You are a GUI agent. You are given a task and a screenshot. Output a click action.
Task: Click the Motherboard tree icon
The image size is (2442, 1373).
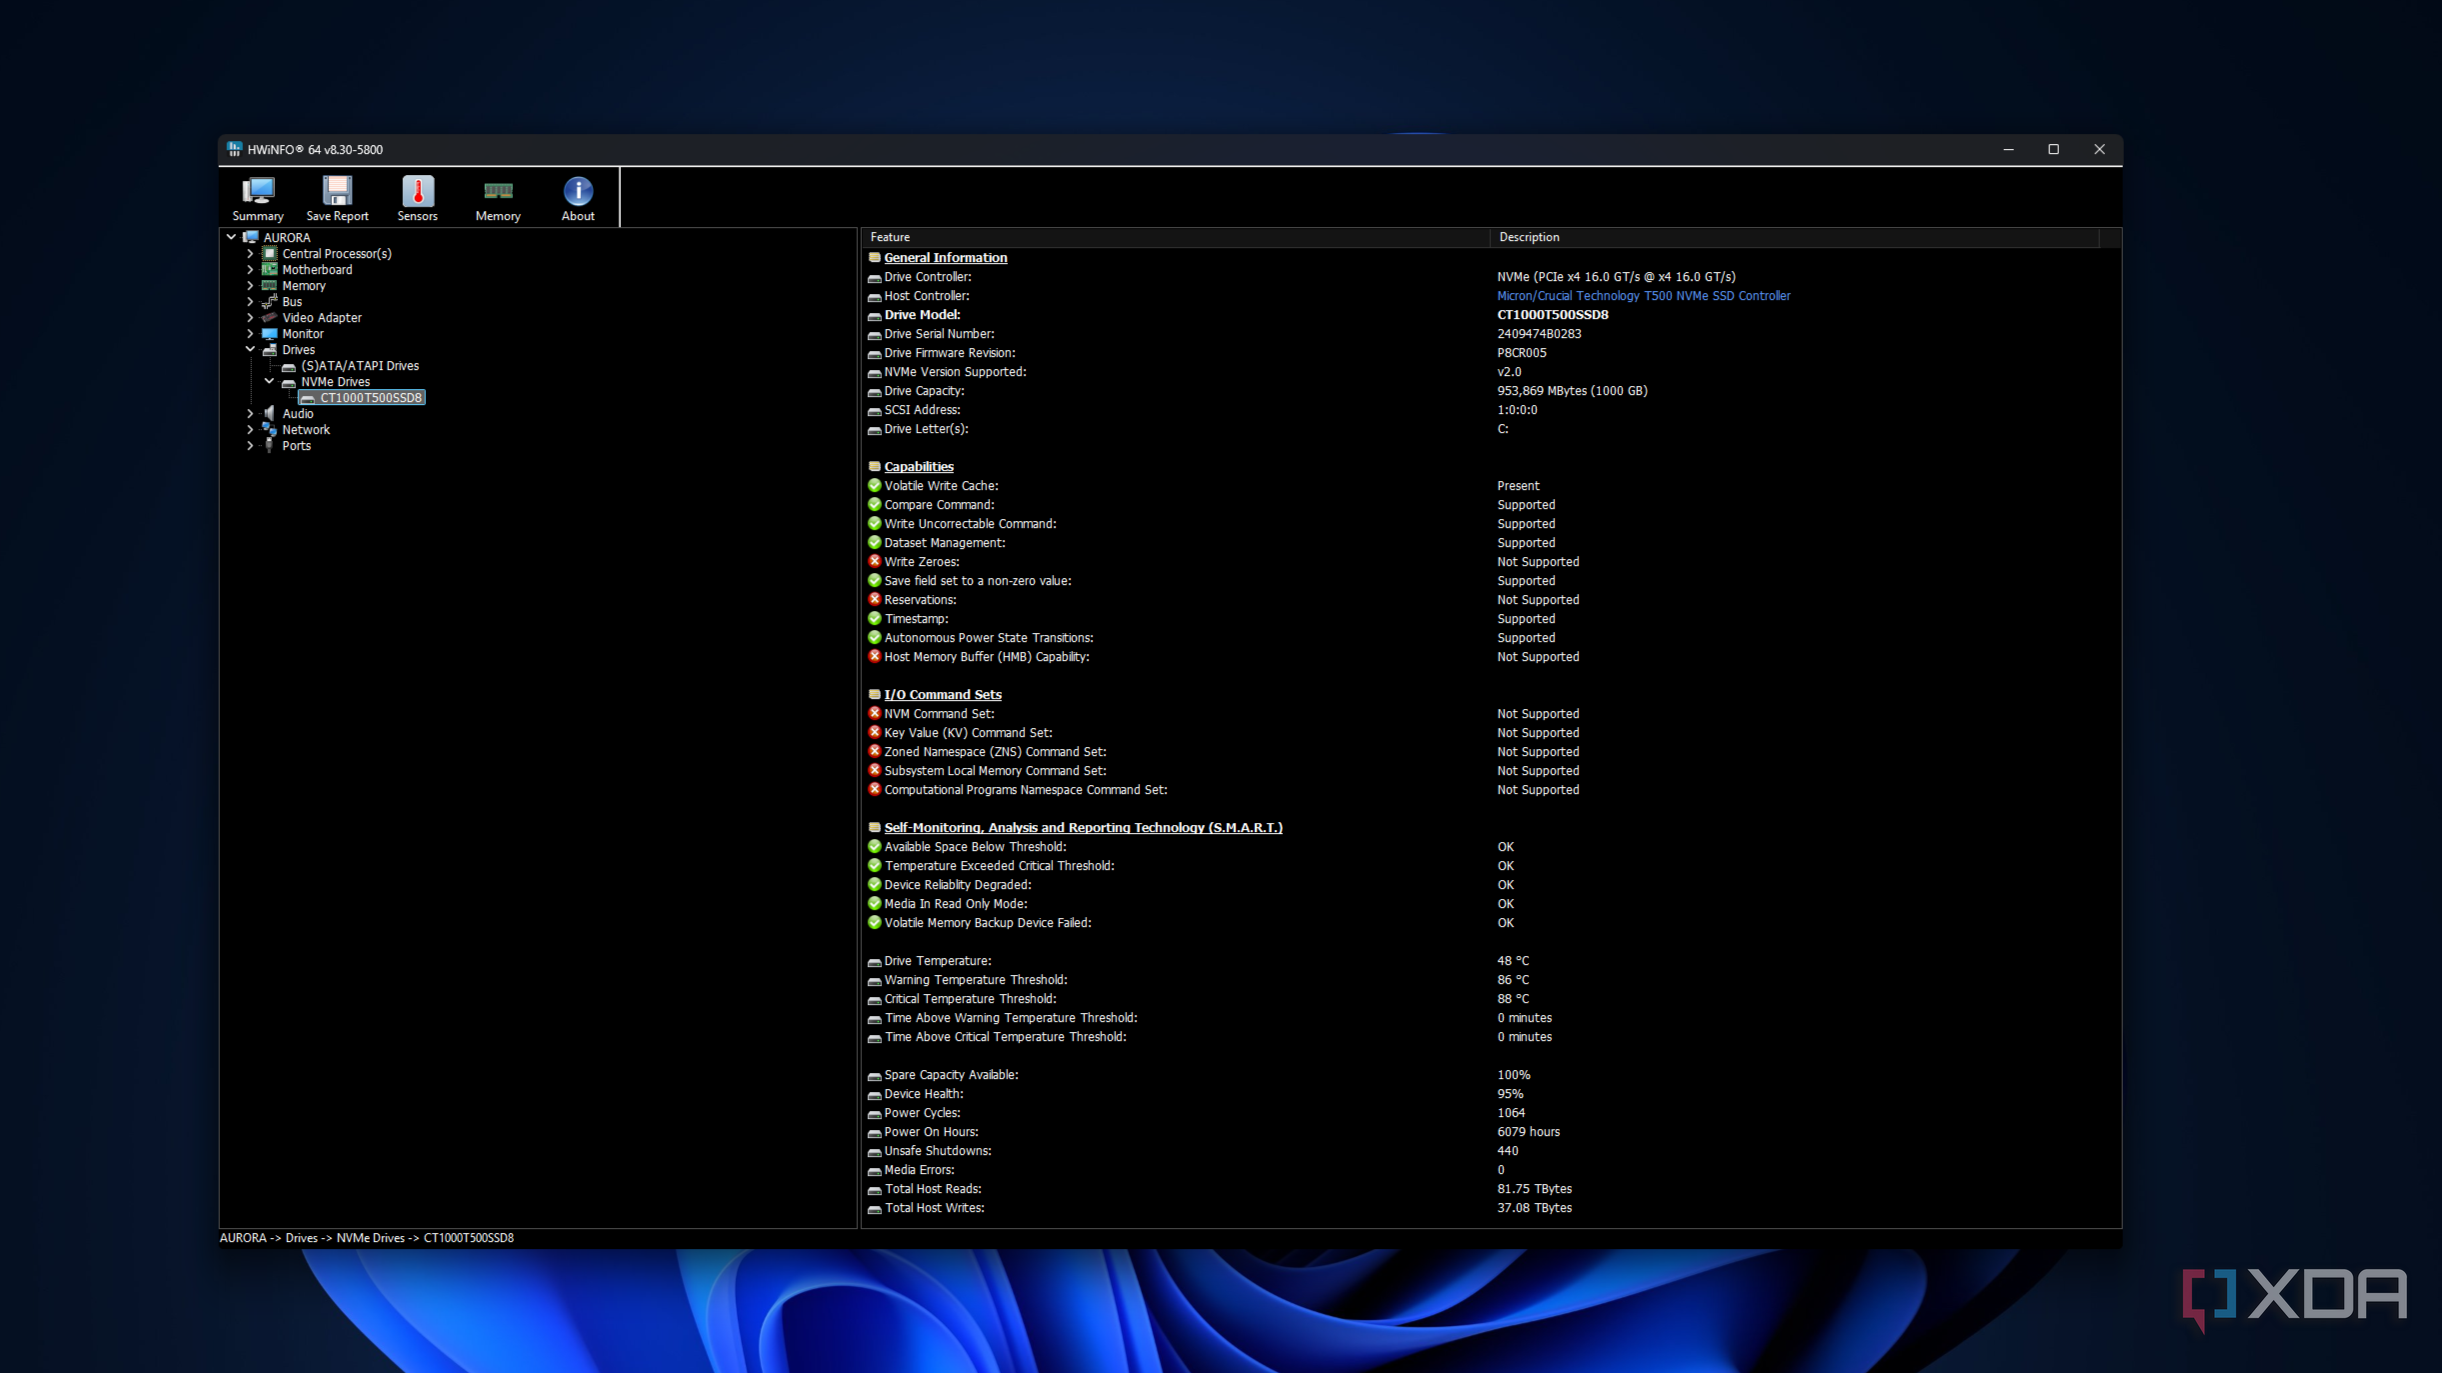[x=269, y=269]
